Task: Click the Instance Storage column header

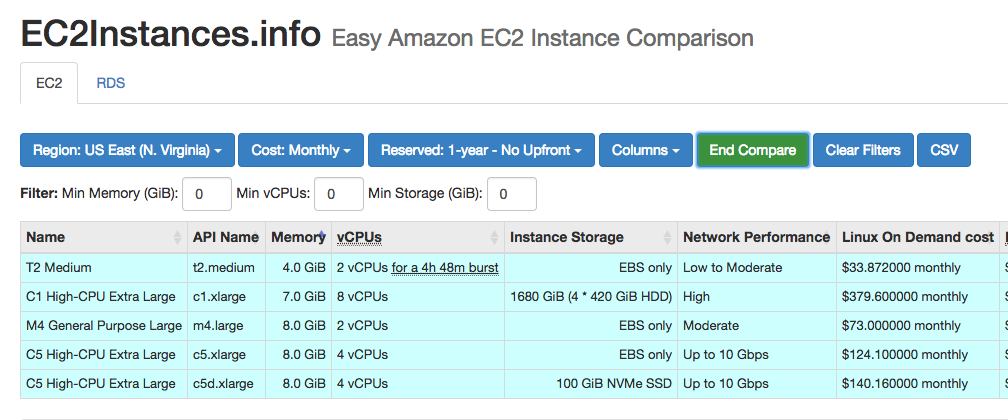Action: [x=591, y=237]
